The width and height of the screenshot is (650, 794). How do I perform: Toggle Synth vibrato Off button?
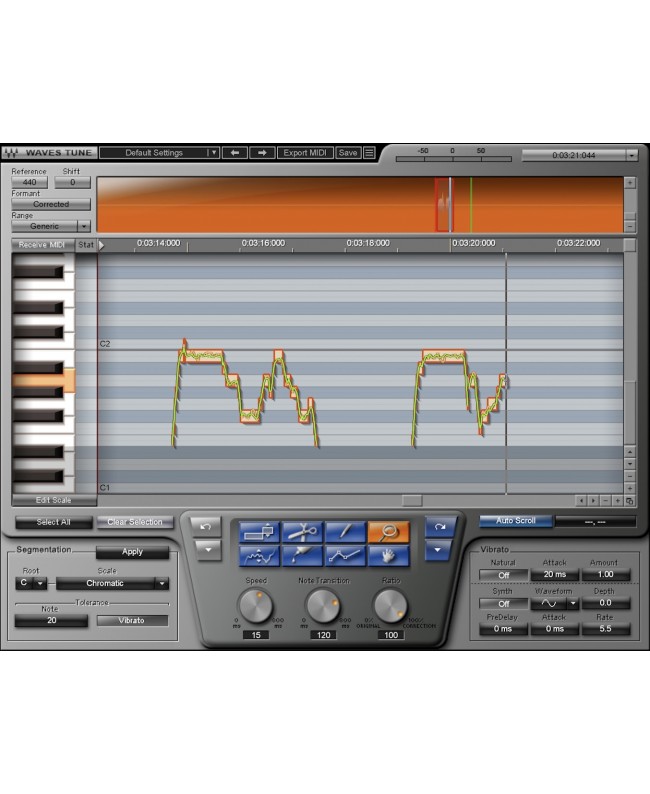click(x=503, y=604)
